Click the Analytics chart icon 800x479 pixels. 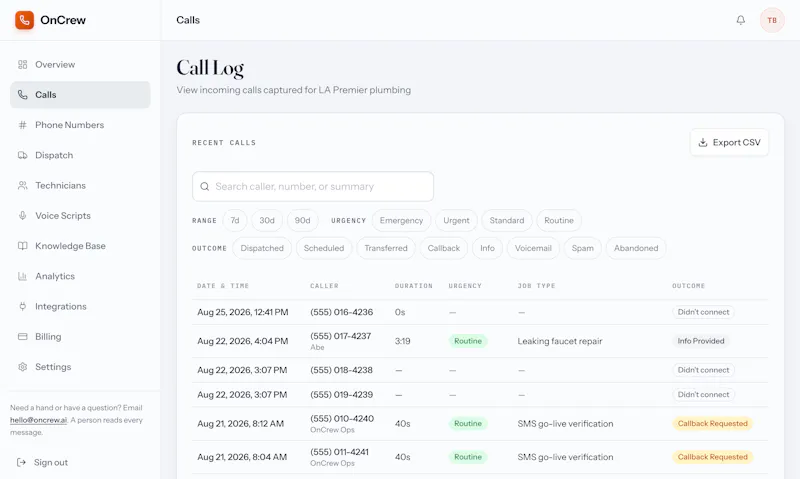(22, 276)
